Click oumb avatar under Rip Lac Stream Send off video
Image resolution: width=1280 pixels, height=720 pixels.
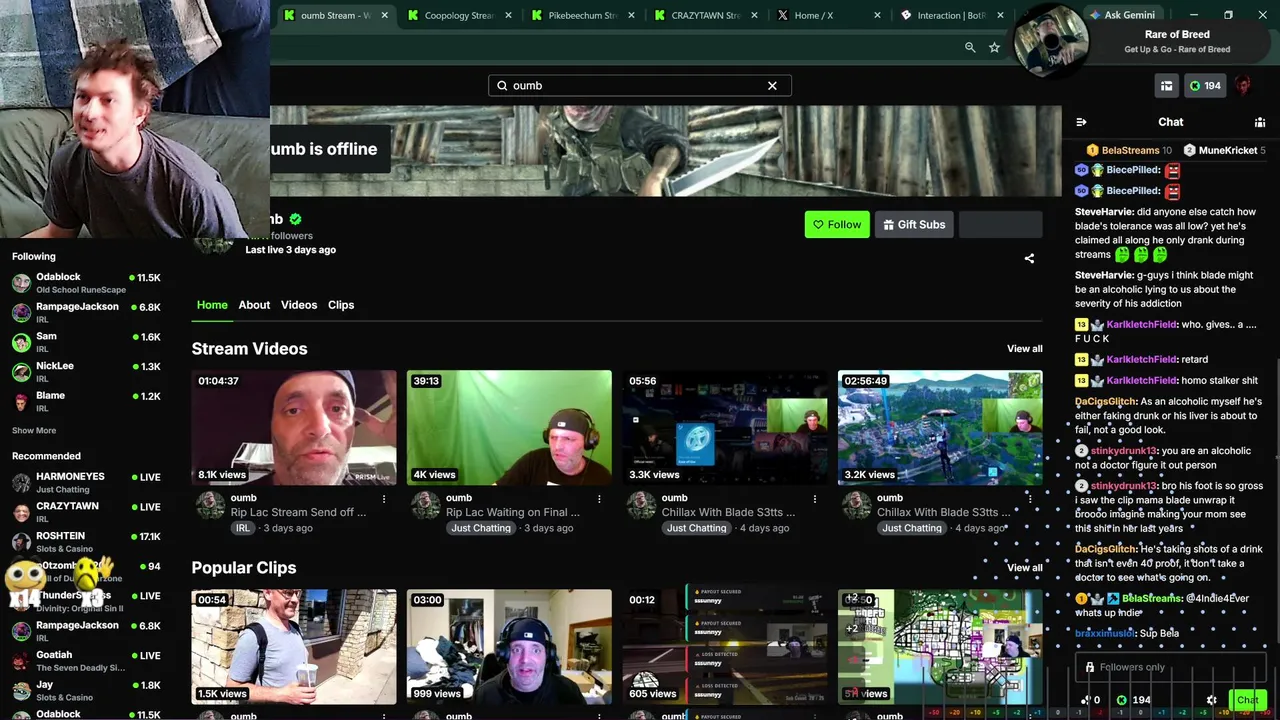coord(210,505)
